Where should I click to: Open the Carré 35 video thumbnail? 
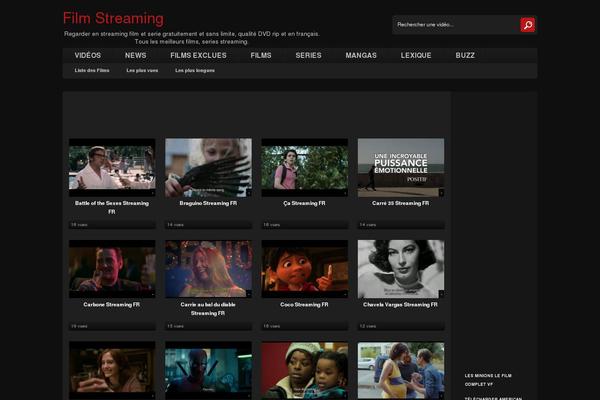[x=401, y=168]
